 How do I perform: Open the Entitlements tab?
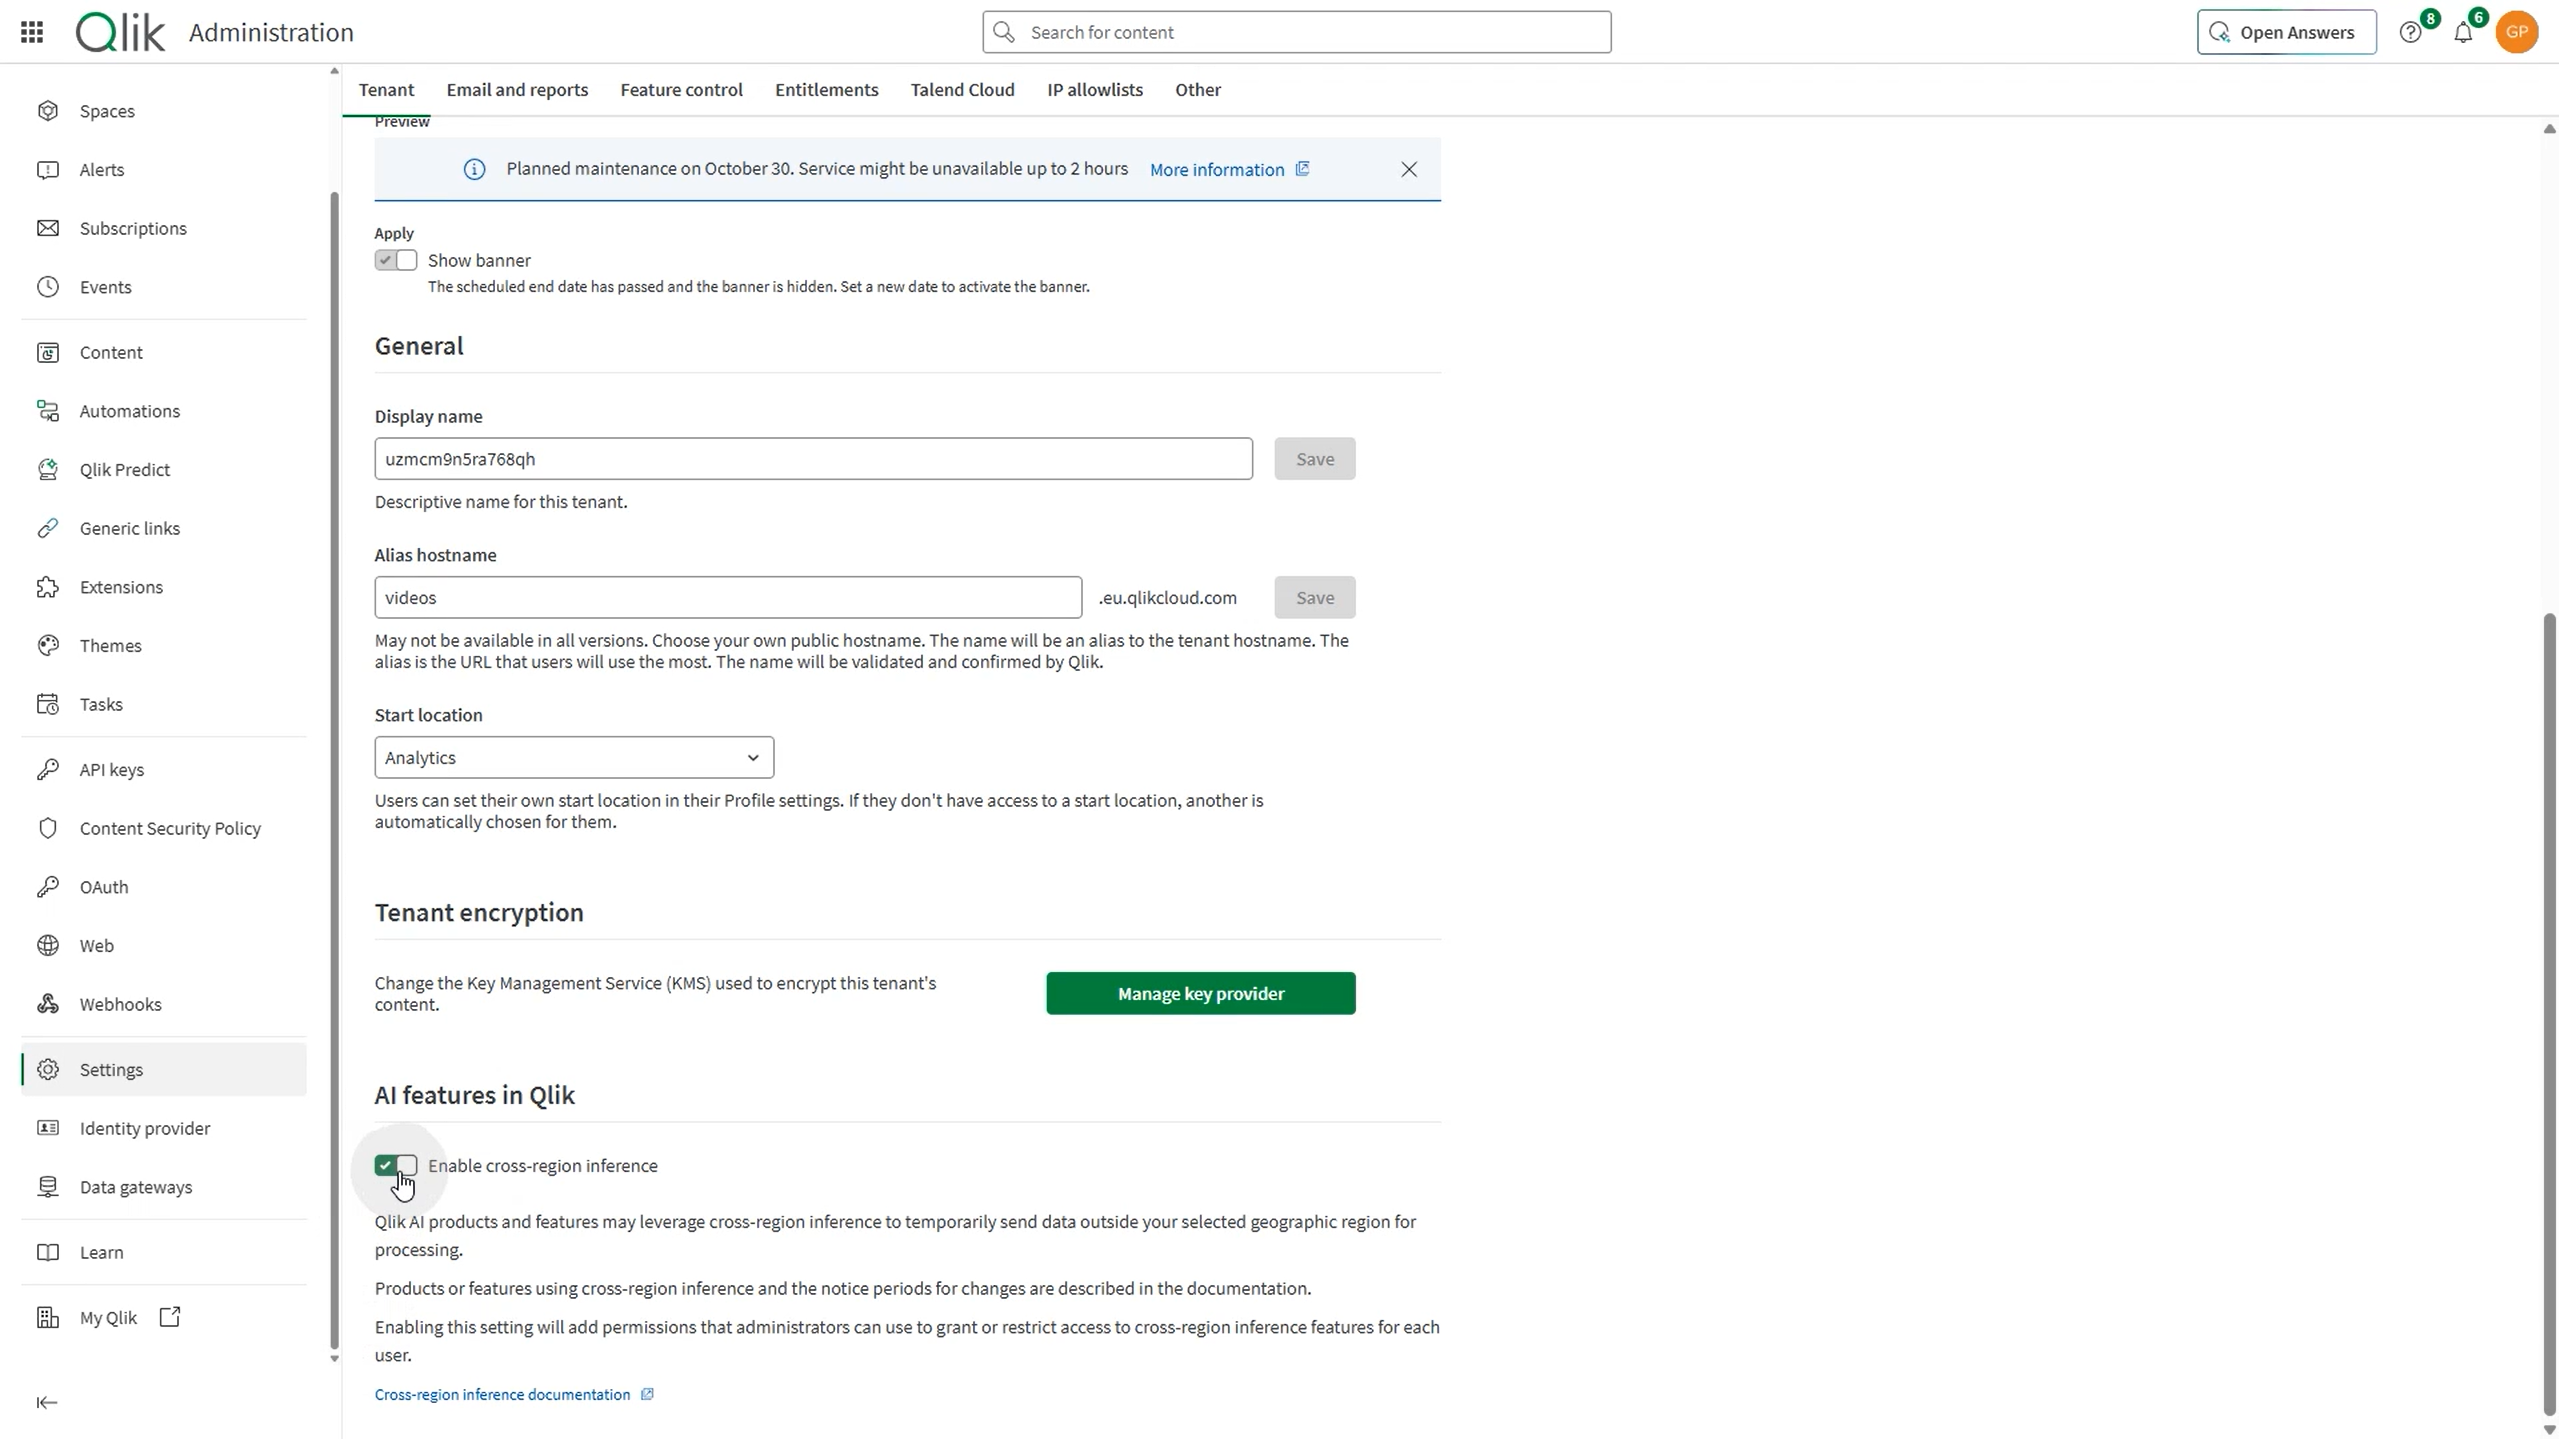(826, 90)
